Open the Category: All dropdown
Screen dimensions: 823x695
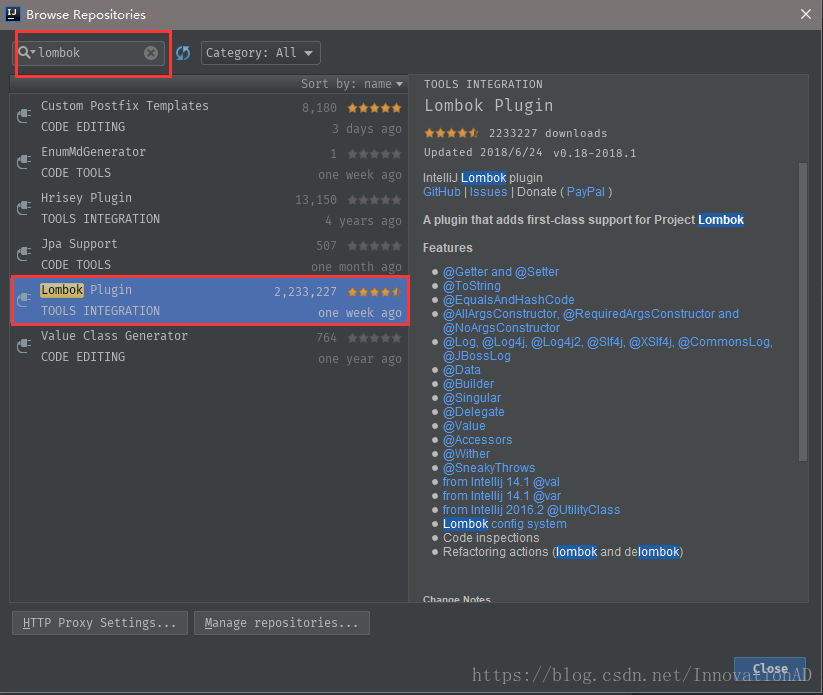260,53
